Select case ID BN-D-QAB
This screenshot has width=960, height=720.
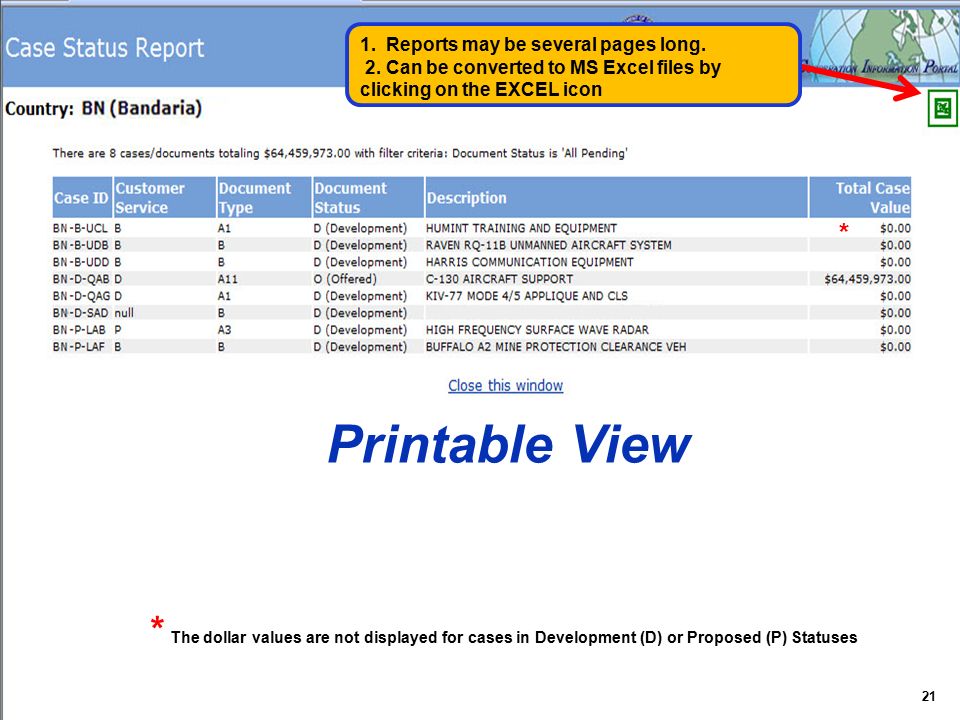coord(80,279)
